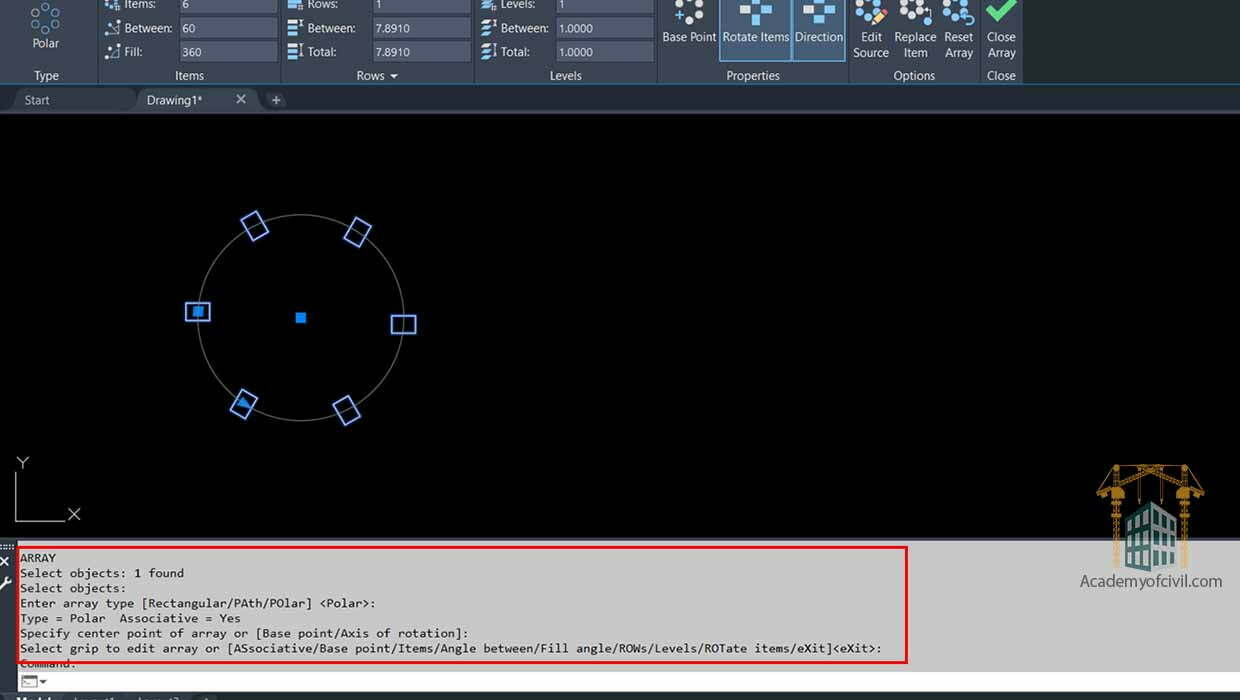1240x700 pixels.
Task: Choose the Base Point button
Action: click(689, 24)
